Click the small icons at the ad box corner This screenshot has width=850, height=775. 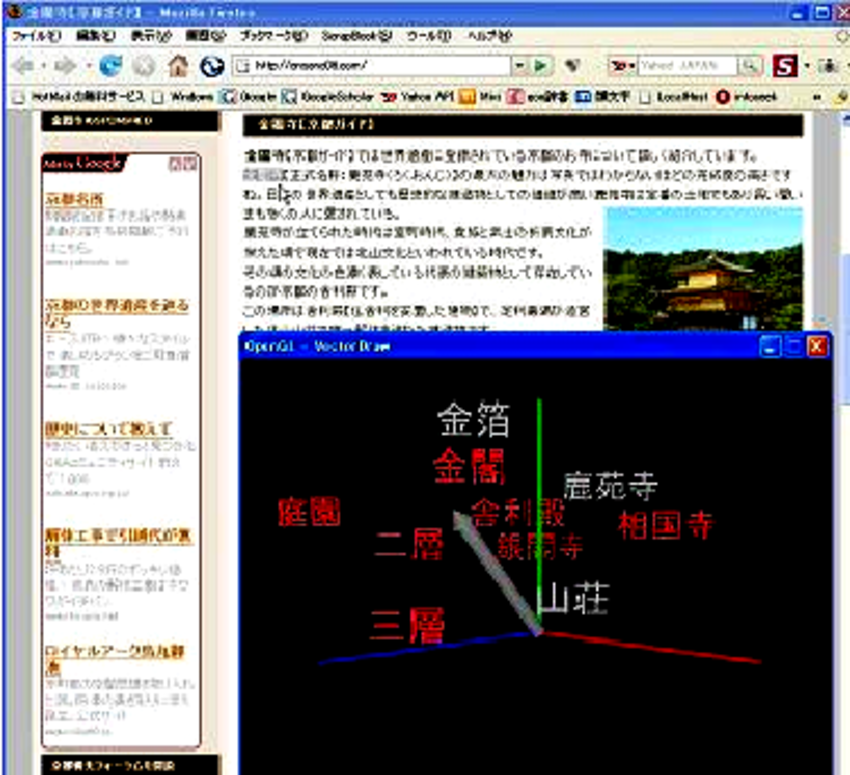point(183,164)
